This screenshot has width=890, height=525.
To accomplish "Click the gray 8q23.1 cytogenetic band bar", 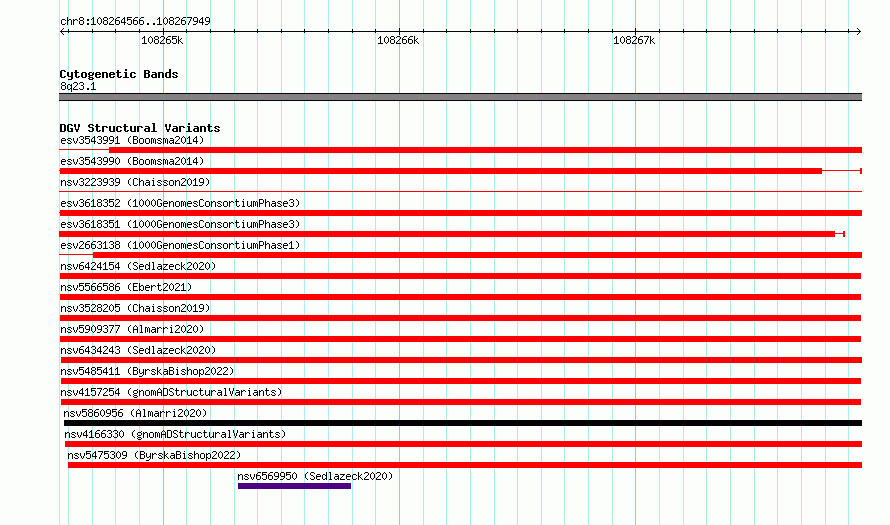I will point(460,97).
